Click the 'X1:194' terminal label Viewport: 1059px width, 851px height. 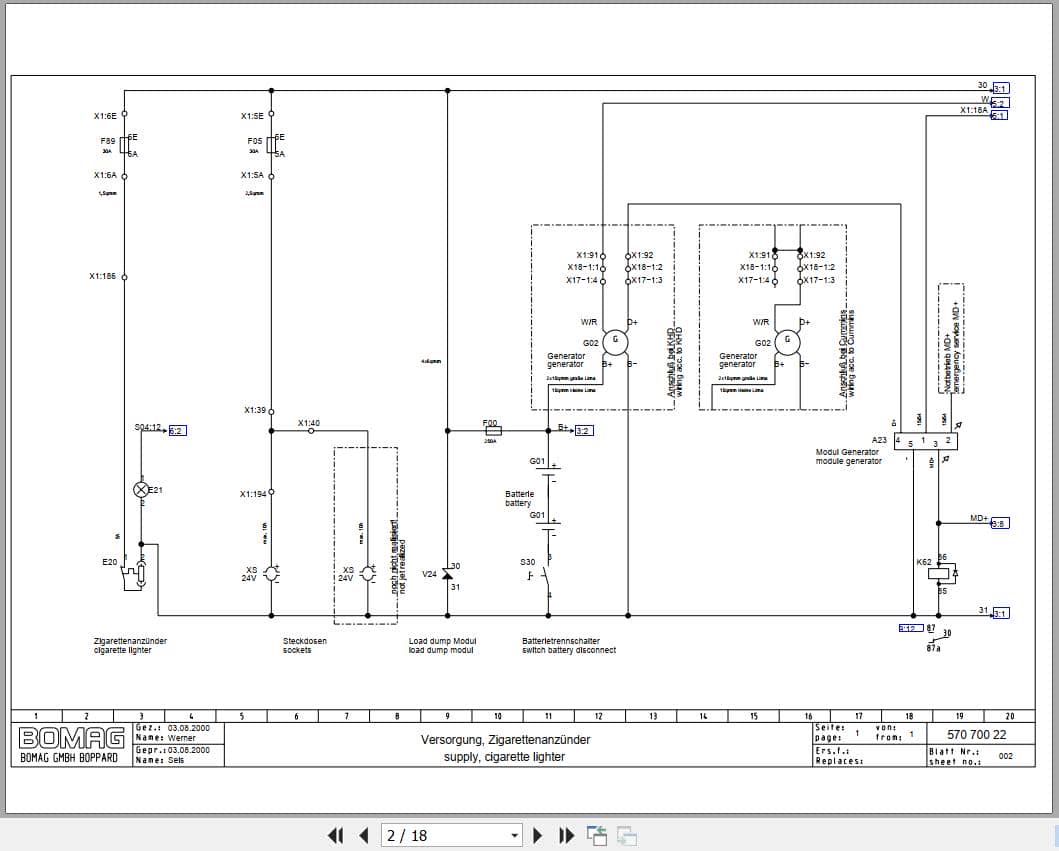coord(253,494)
